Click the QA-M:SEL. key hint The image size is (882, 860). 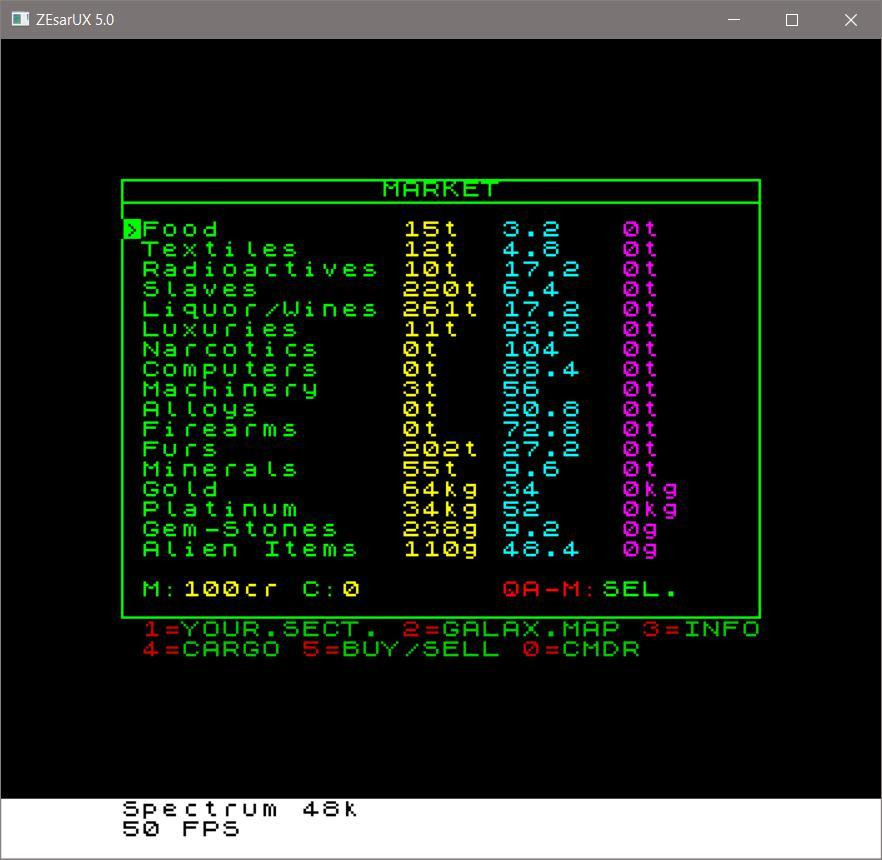pyautogui.click(x=589, y=589)
